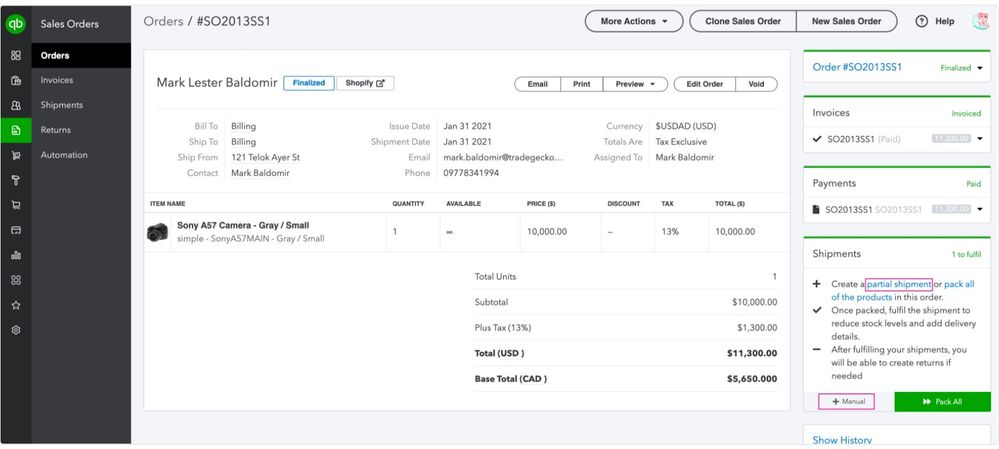999x449 pixels.
Task: Click the Order #SO2013SS1 panel title
Action: click(857, 68)
